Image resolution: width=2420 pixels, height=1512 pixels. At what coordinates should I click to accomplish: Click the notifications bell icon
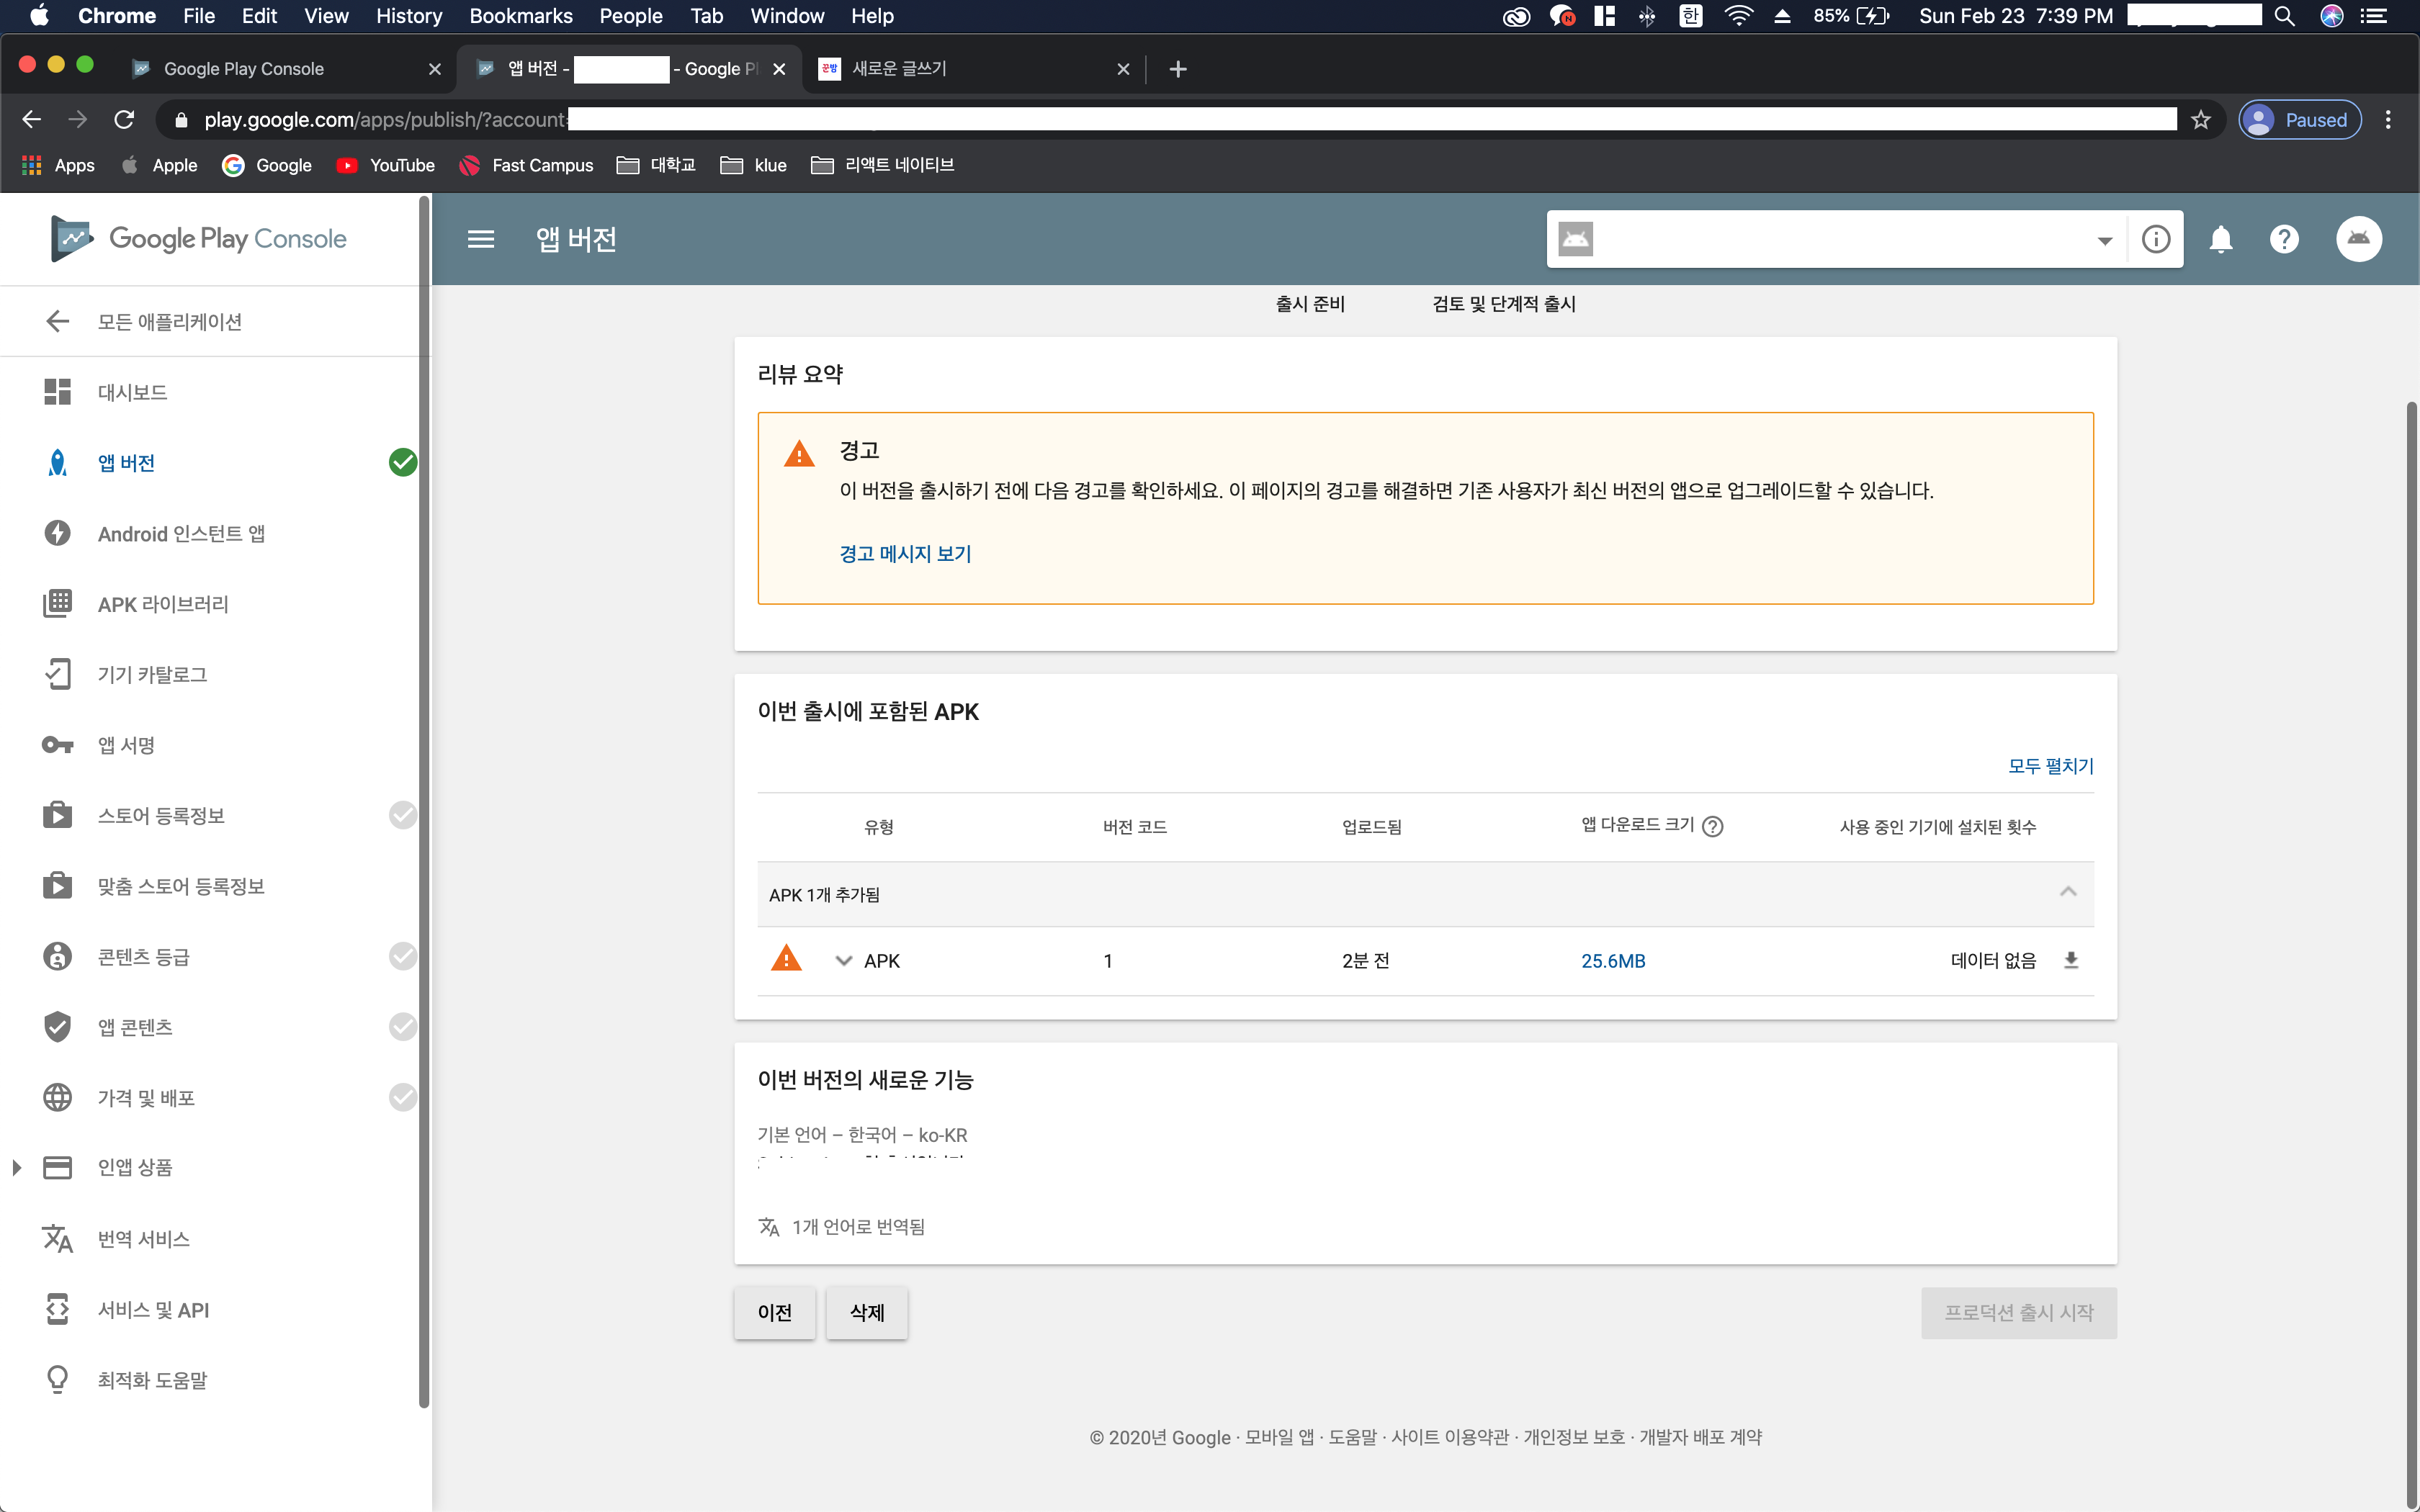[2220, 239]
